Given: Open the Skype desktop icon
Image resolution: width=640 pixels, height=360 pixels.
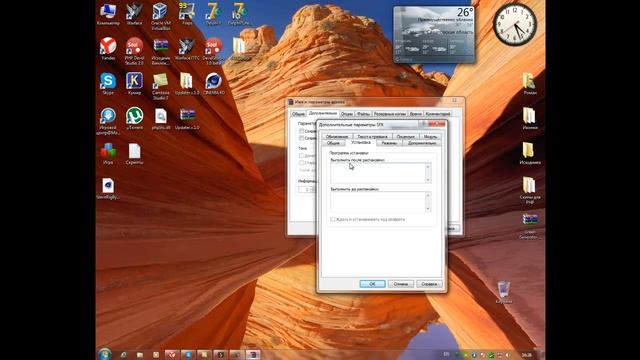Looking at the screenshot, I should 108,84.
